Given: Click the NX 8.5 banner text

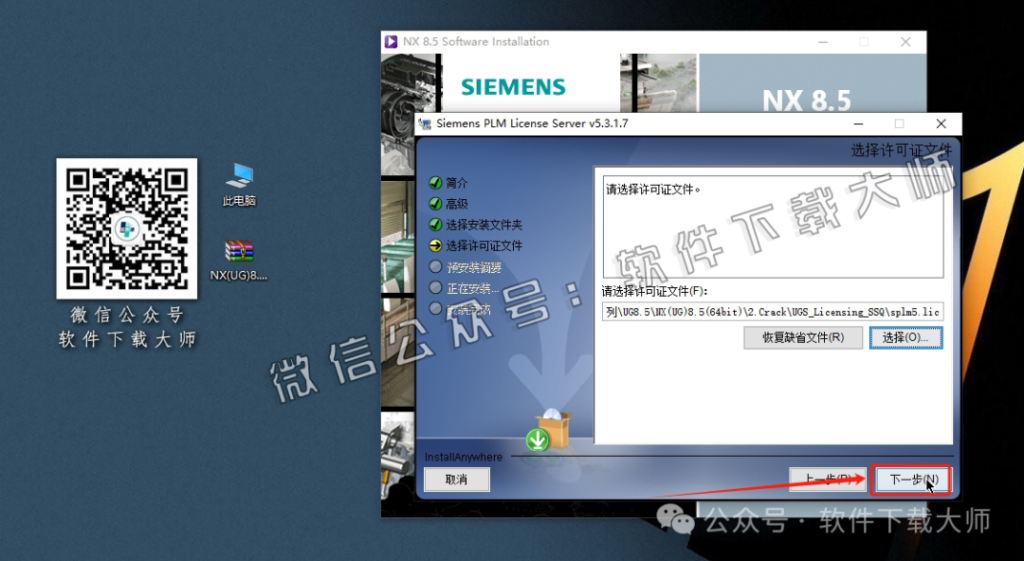Looking at the screenshot, I should click(x=807, y=101).
